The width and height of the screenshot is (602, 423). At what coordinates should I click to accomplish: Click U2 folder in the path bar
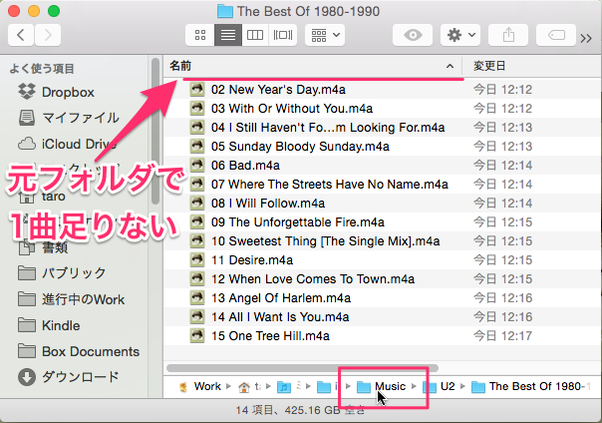point(439,387)
